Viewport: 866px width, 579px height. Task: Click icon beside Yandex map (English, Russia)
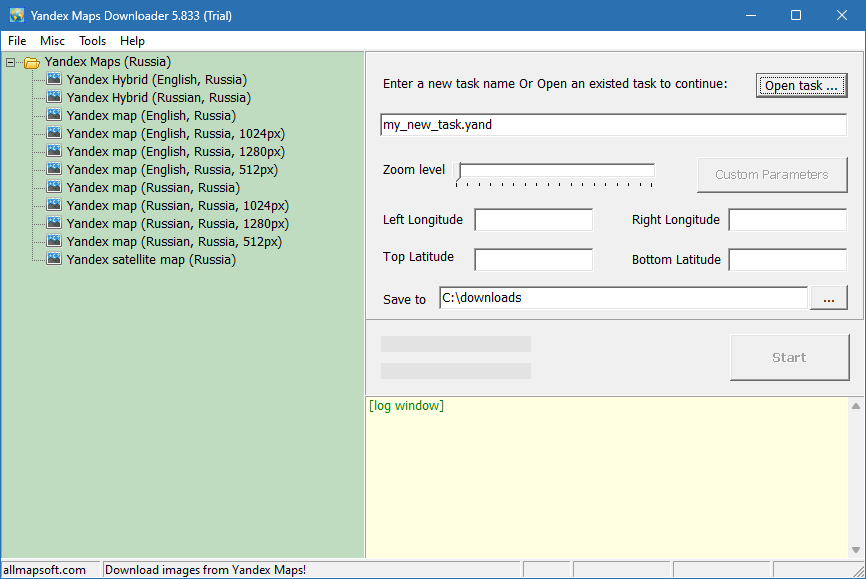point(54,115)
